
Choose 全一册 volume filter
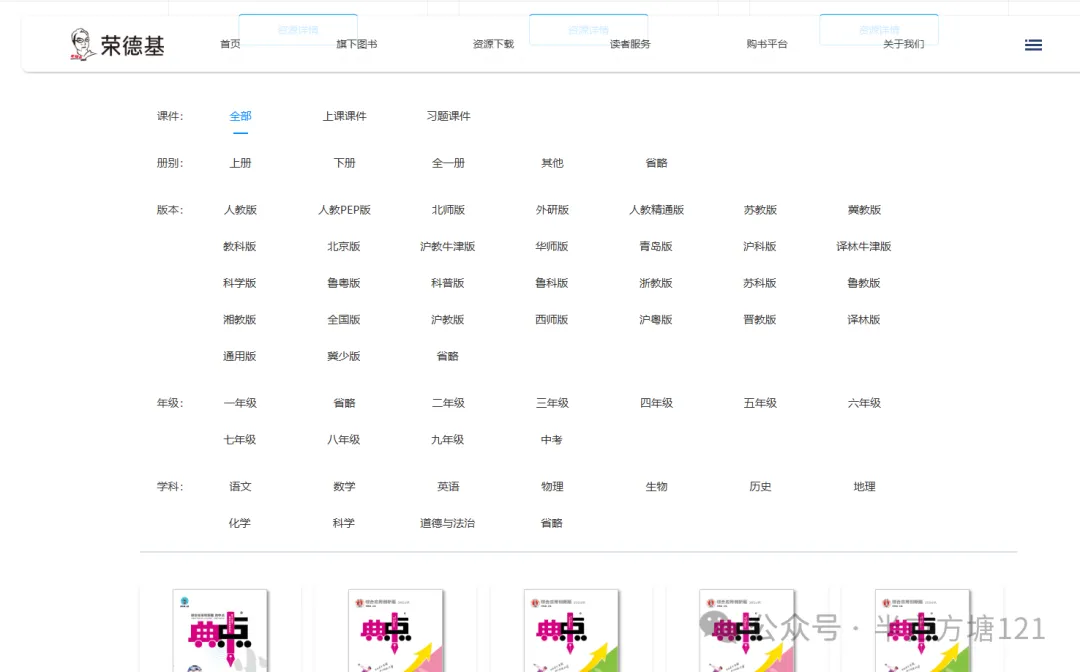point(448,163)
